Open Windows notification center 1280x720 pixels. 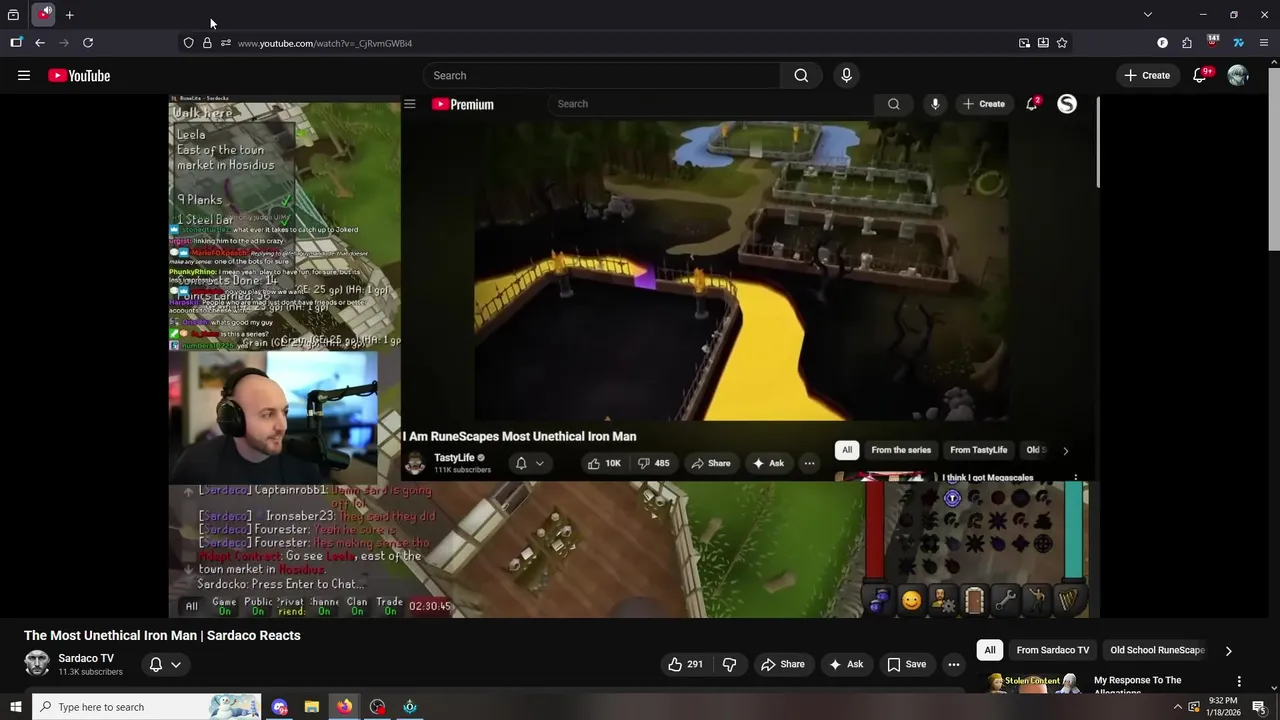(1259, 707)
